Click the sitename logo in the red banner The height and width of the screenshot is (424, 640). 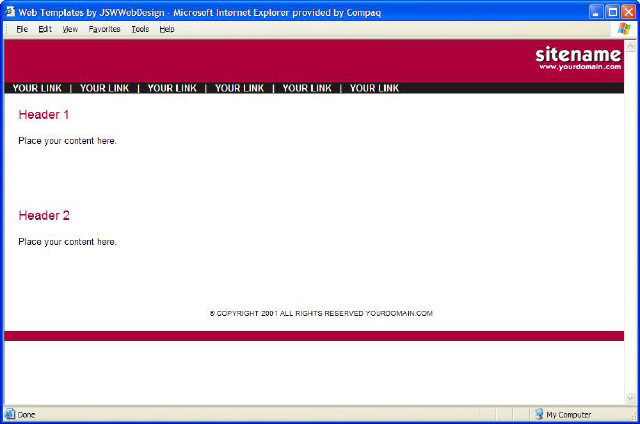(578, 54)
